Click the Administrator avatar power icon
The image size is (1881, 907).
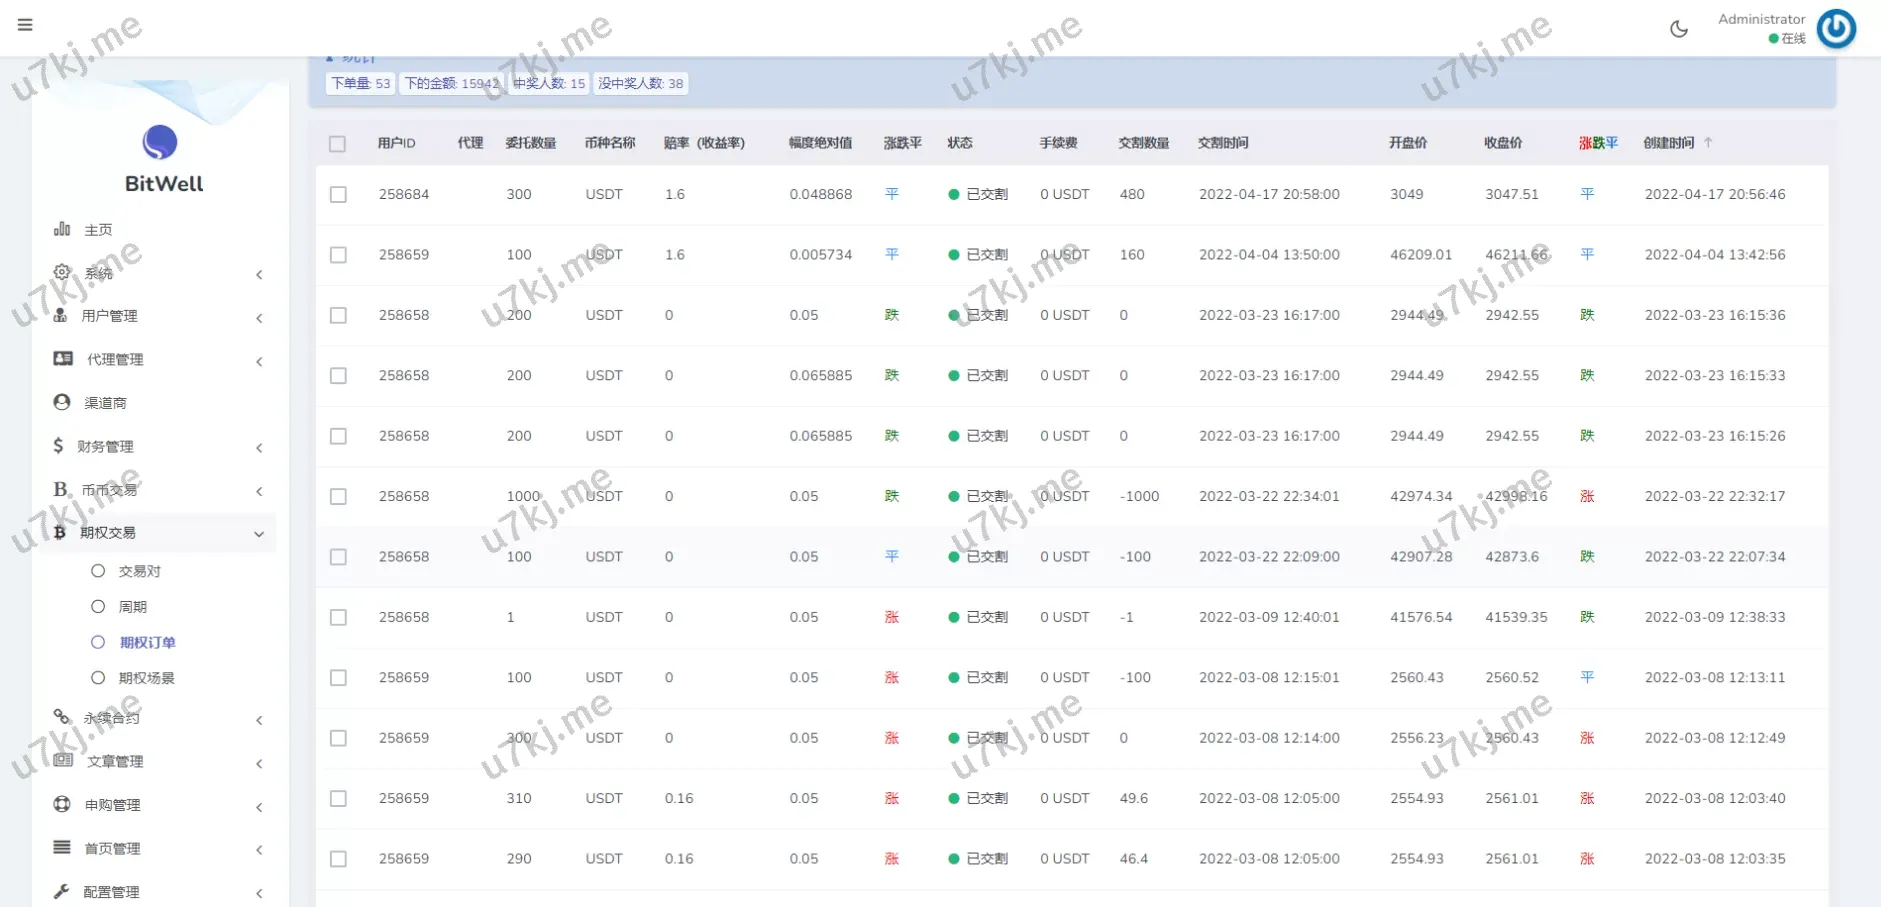point(1836,29)
